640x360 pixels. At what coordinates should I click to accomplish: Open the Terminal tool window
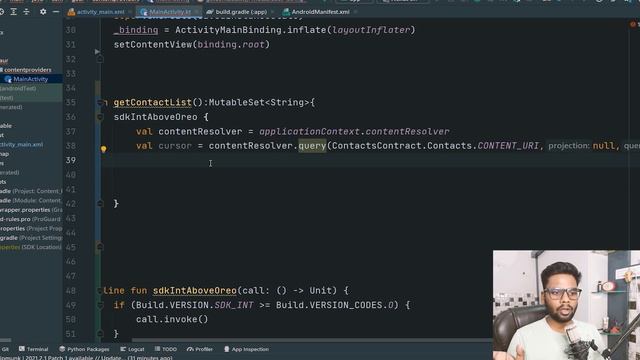33,349
